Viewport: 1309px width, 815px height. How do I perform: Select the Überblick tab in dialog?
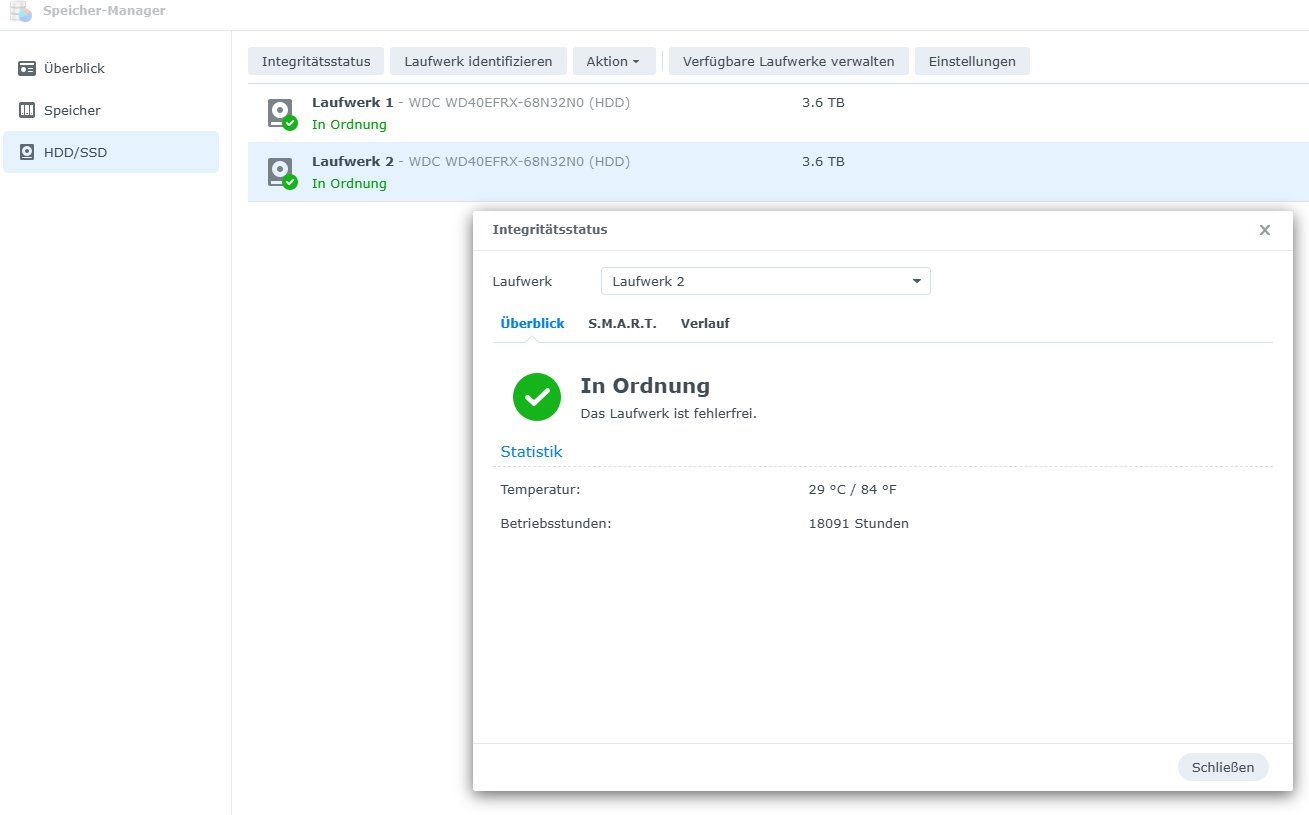tap(532, 323)
